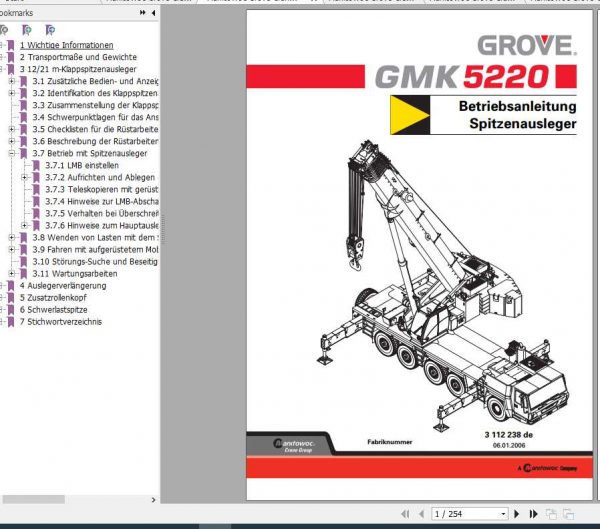600x529 pixels.
Task: Click bookmark icon beside 3.10 Störungs-Suche
Action: point(23,262)
